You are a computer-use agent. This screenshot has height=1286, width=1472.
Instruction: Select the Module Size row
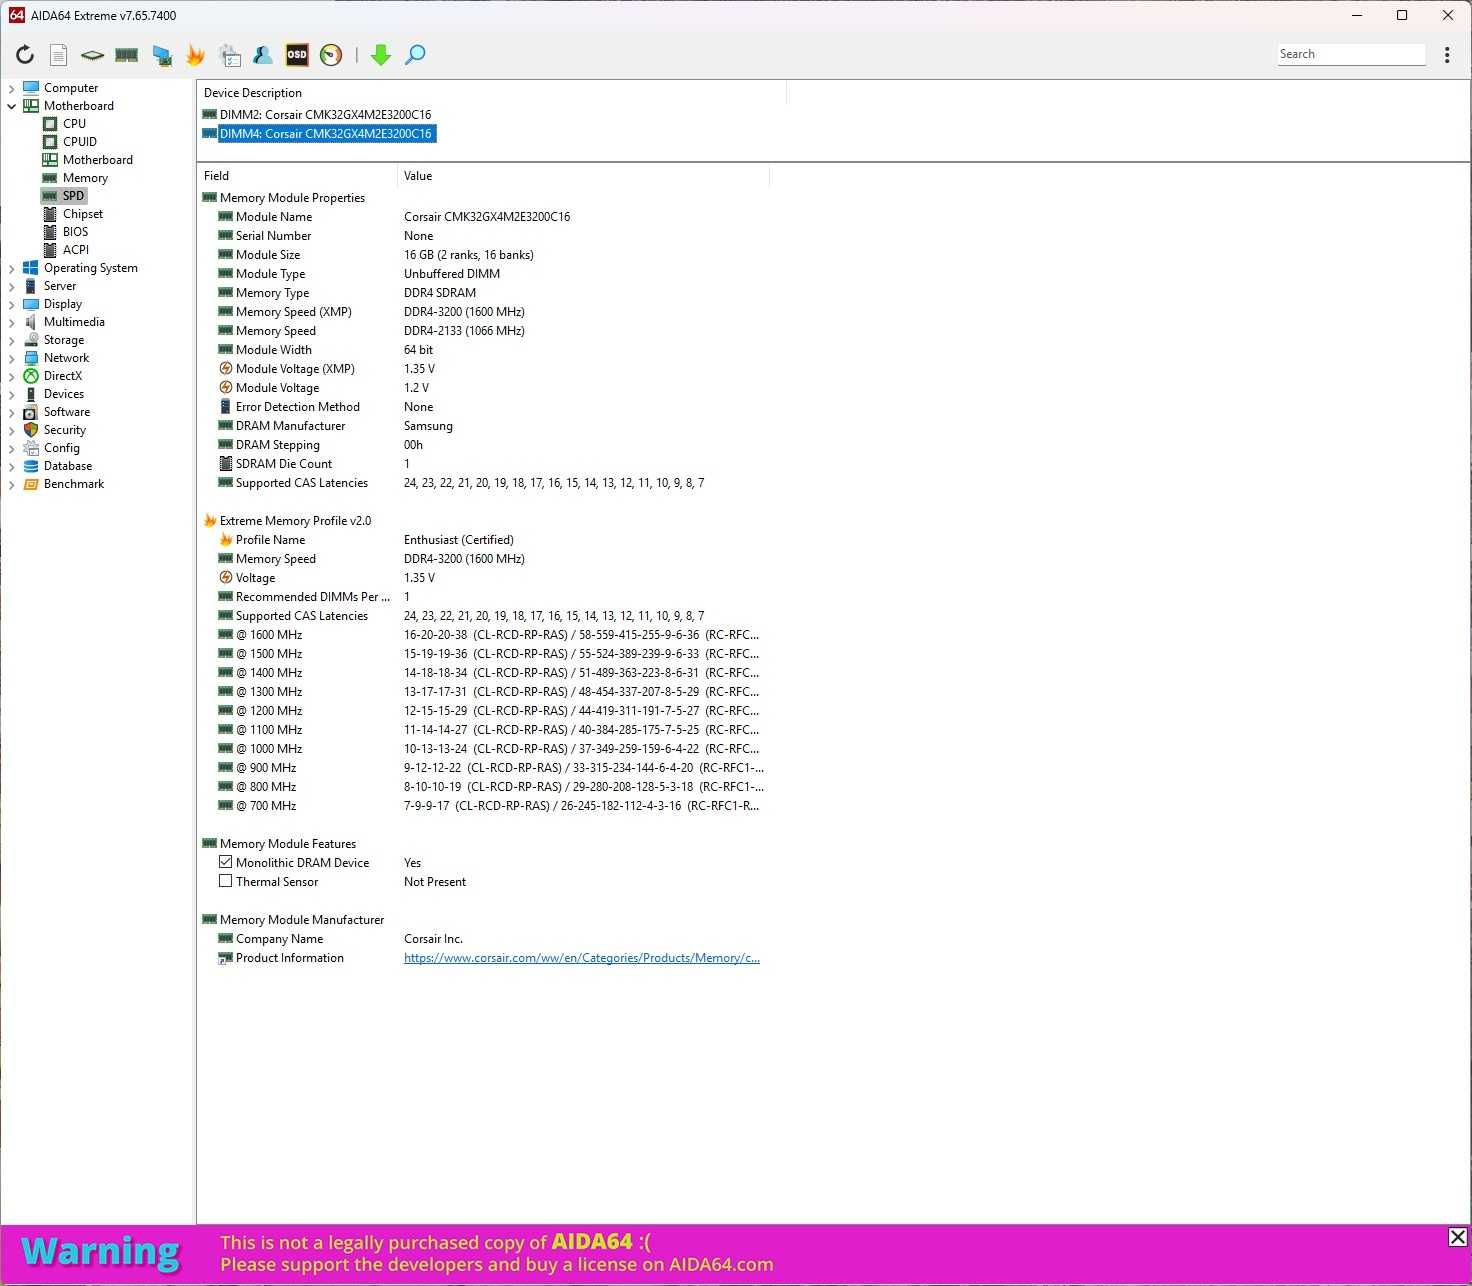pyautogui.click(x=483, y=255)
